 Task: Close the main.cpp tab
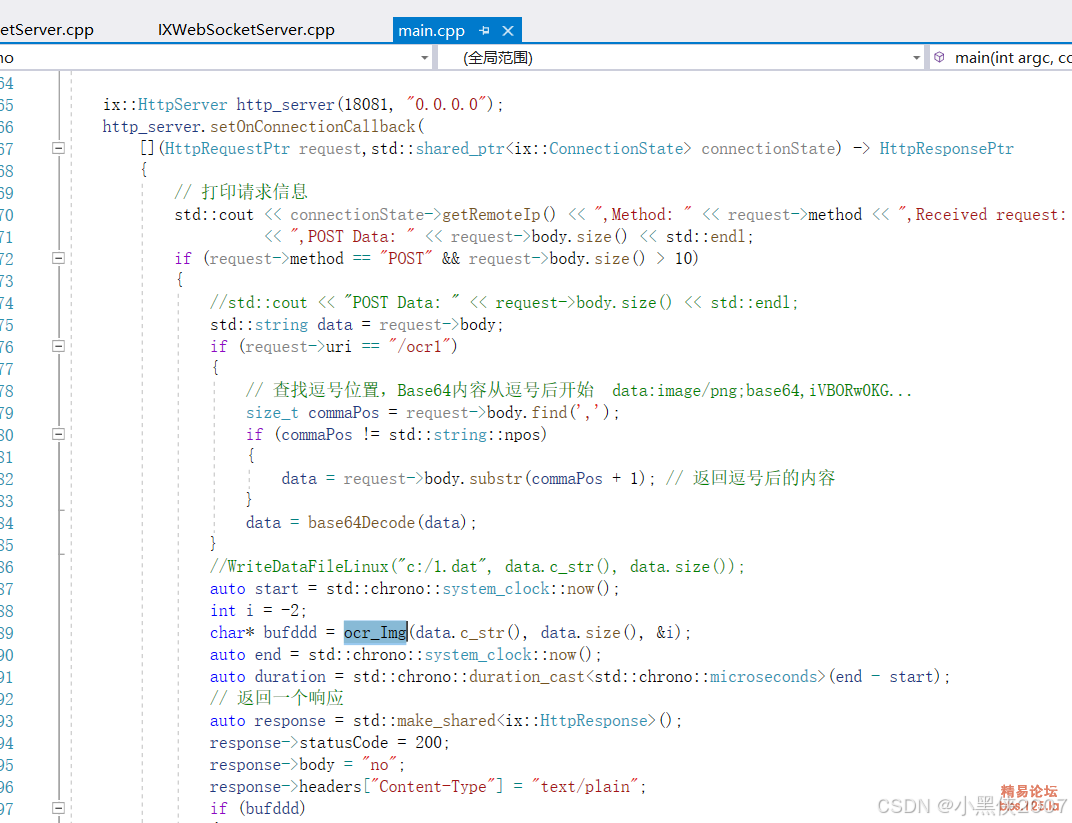click(508, 30)
